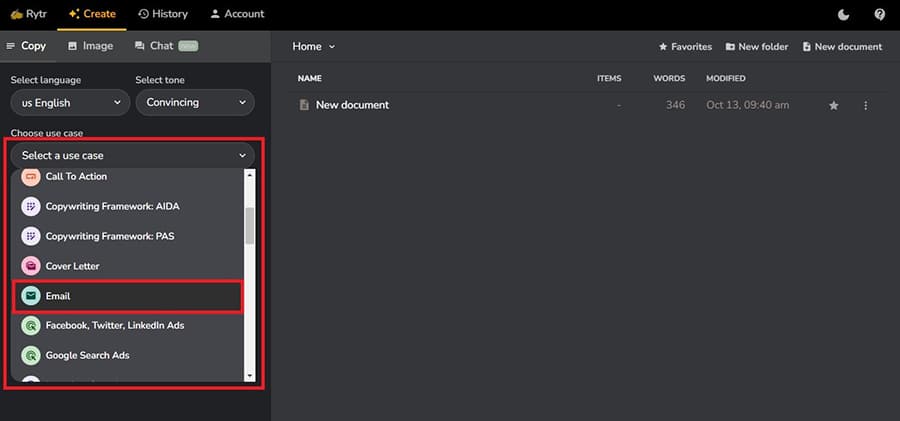Open the New document three-dot menu
Screen dimensions: 900x421
pos(866,106)
